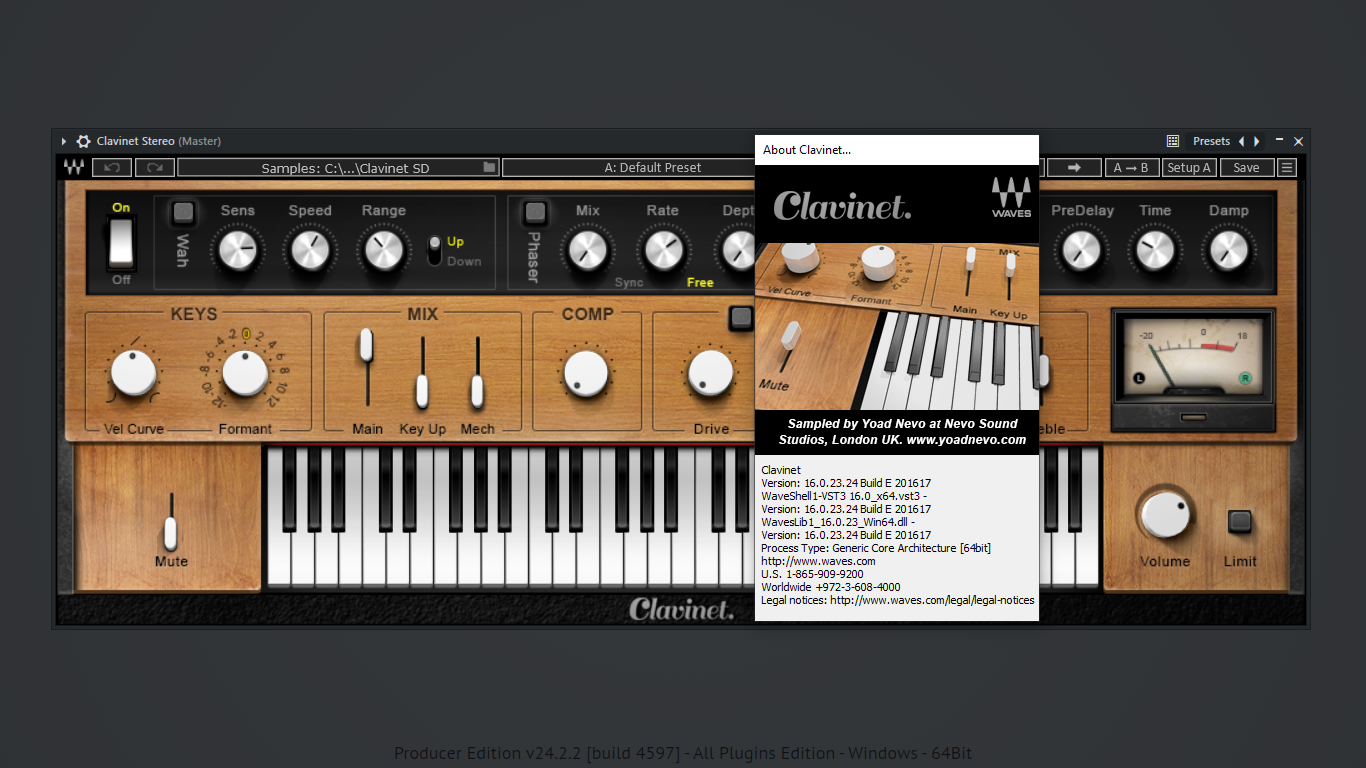Open the Presets selector menu

coord(1211,142)
